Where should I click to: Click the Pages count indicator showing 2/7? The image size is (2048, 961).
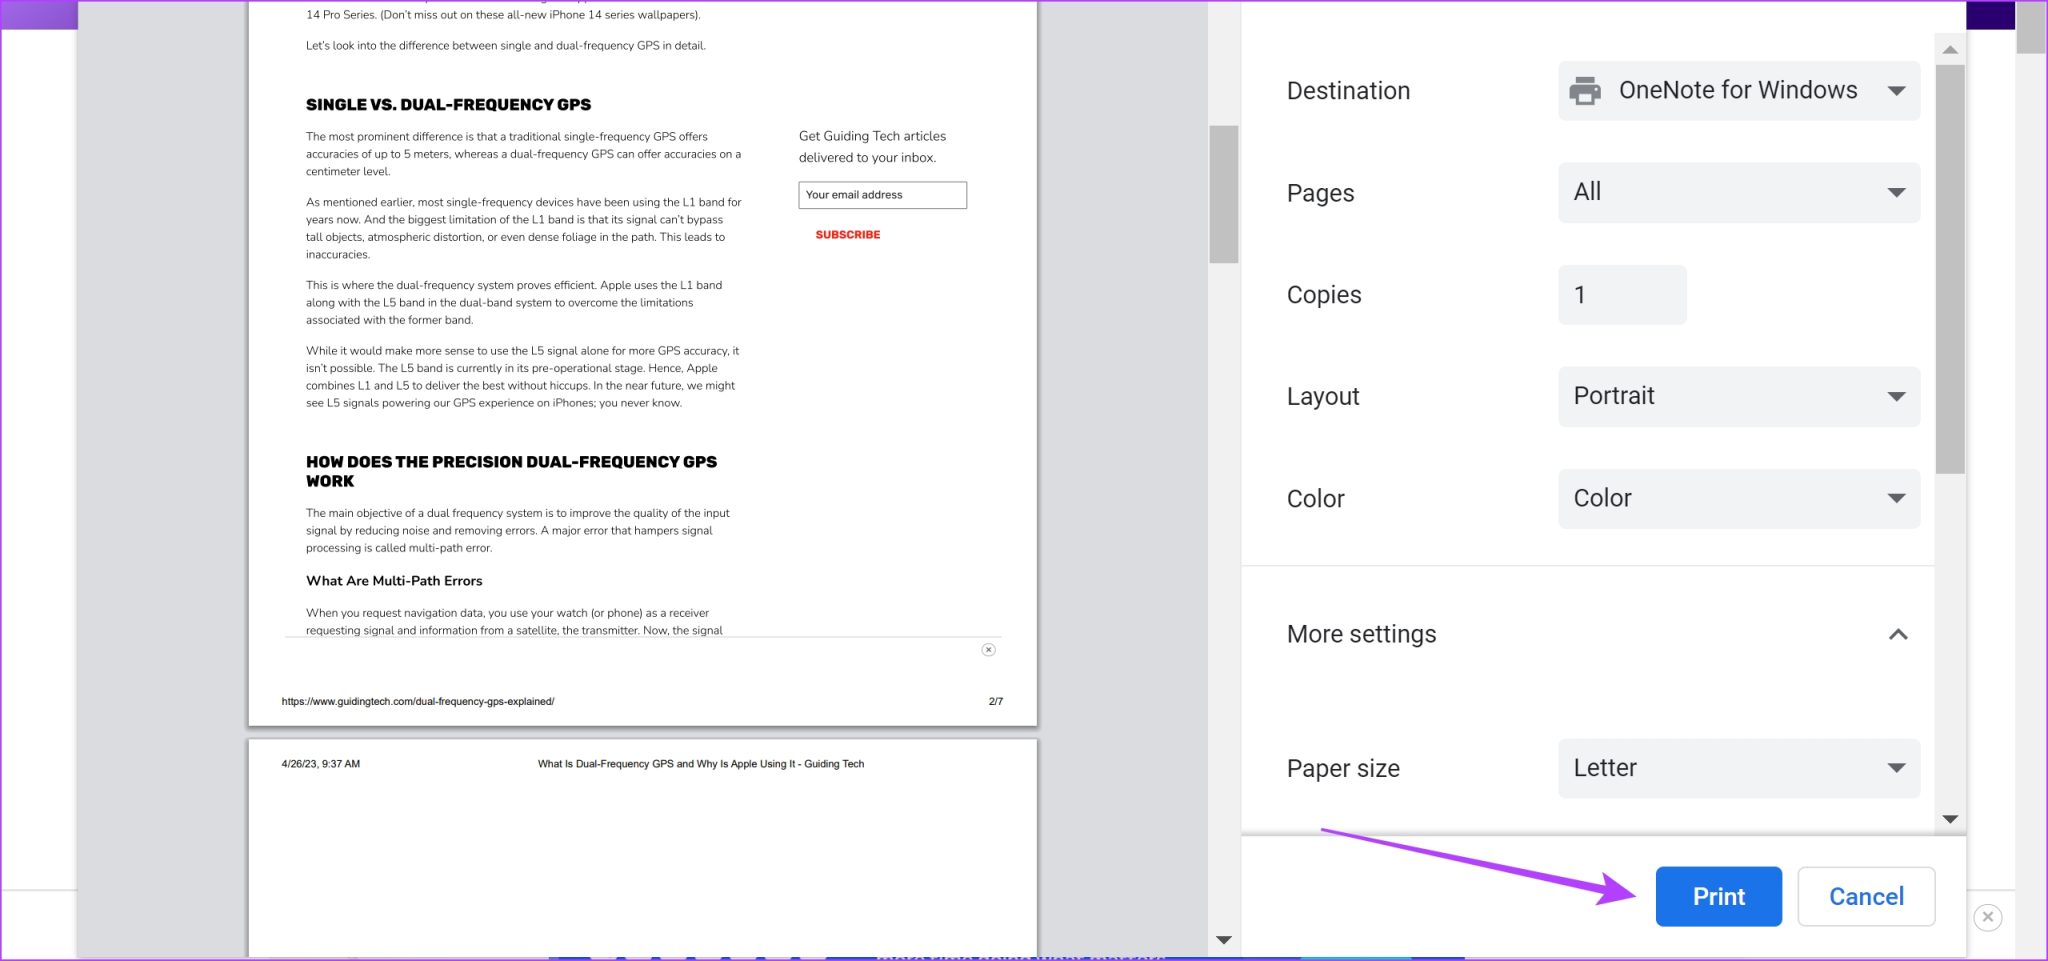[995, 701]
